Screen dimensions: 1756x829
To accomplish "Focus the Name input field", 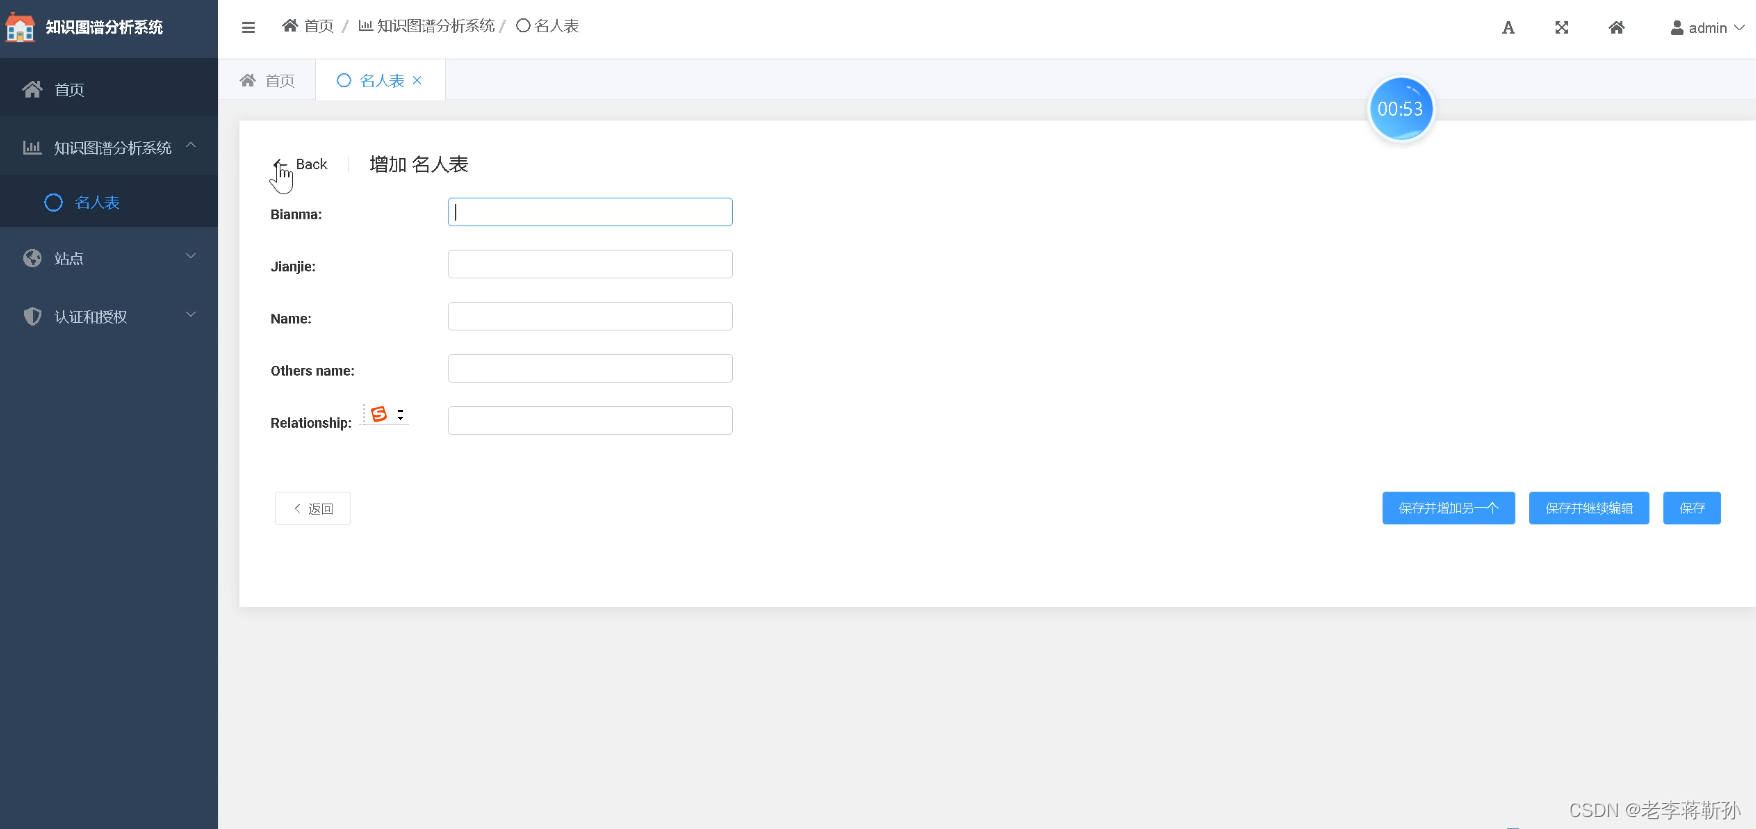I will coord(590,316).
